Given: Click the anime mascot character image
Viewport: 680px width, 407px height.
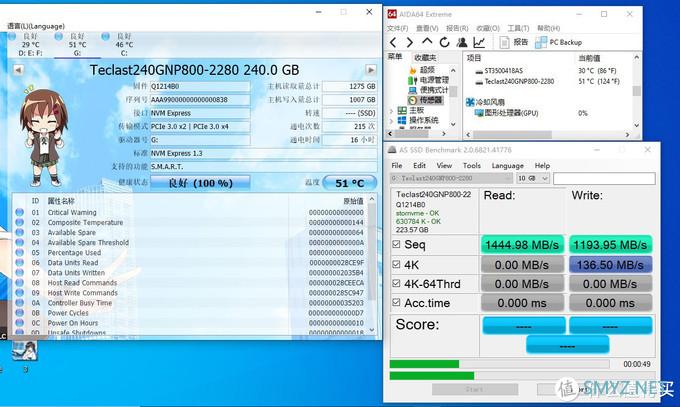Looking at the screenshot, I should (x=42, y=138).
